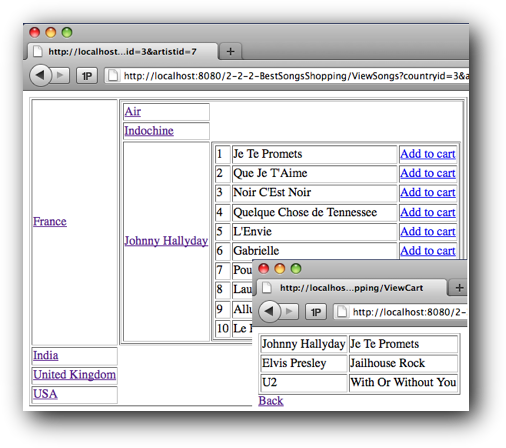This screenshot has height=448, width=506.
Task: Click the U2 cell in the cart
Action: (303, 383)
